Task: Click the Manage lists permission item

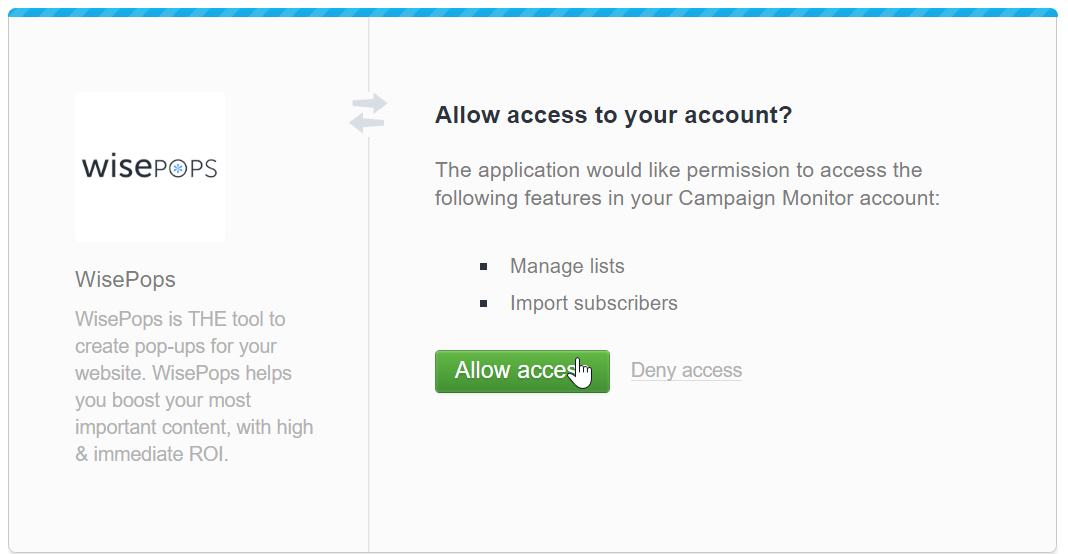Action: [x=567, y=266]
